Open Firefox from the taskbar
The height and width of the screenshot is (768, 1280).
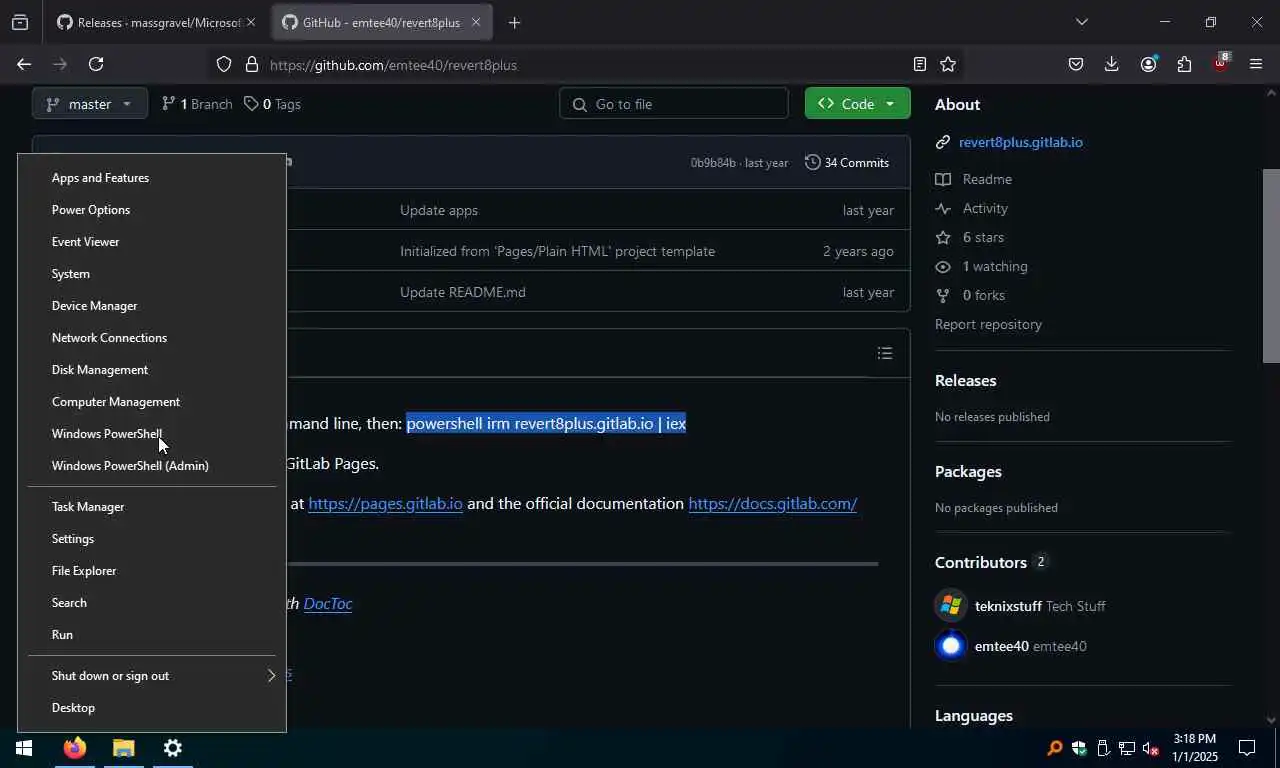coord(74,748)
